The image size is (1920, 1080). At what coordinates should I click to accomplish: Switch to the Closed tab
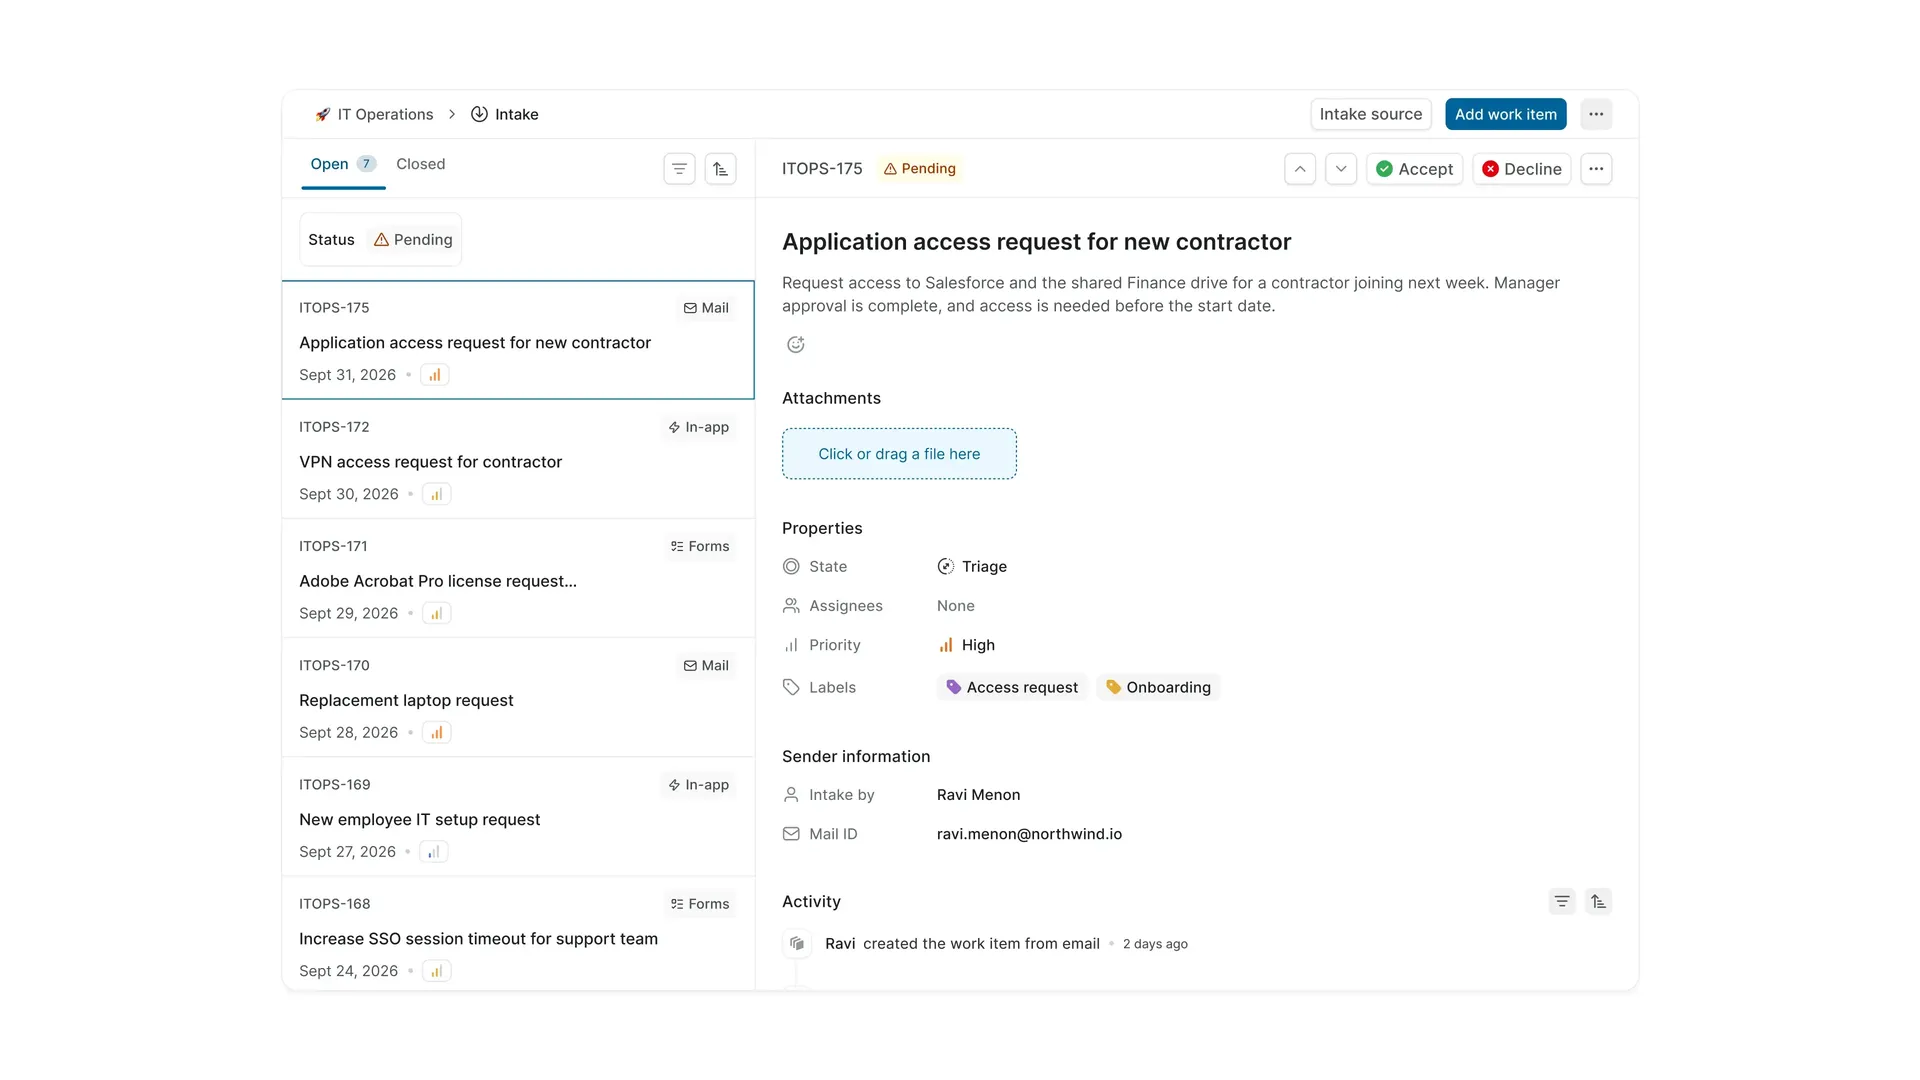pyautogui.click(x=420, y=164)
